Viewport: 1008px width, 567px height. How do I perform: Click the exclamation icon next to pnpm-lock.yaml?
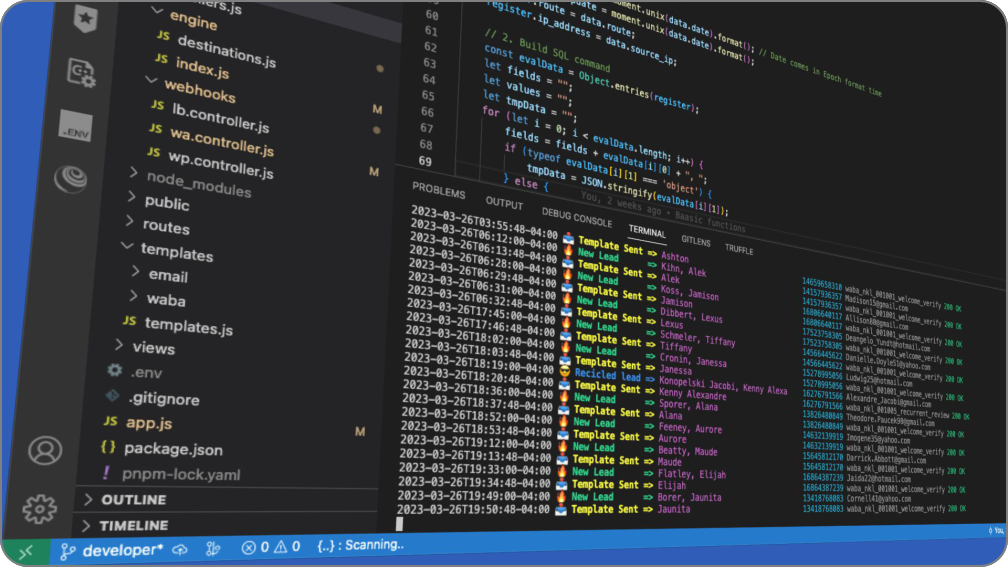click(106, 472)
